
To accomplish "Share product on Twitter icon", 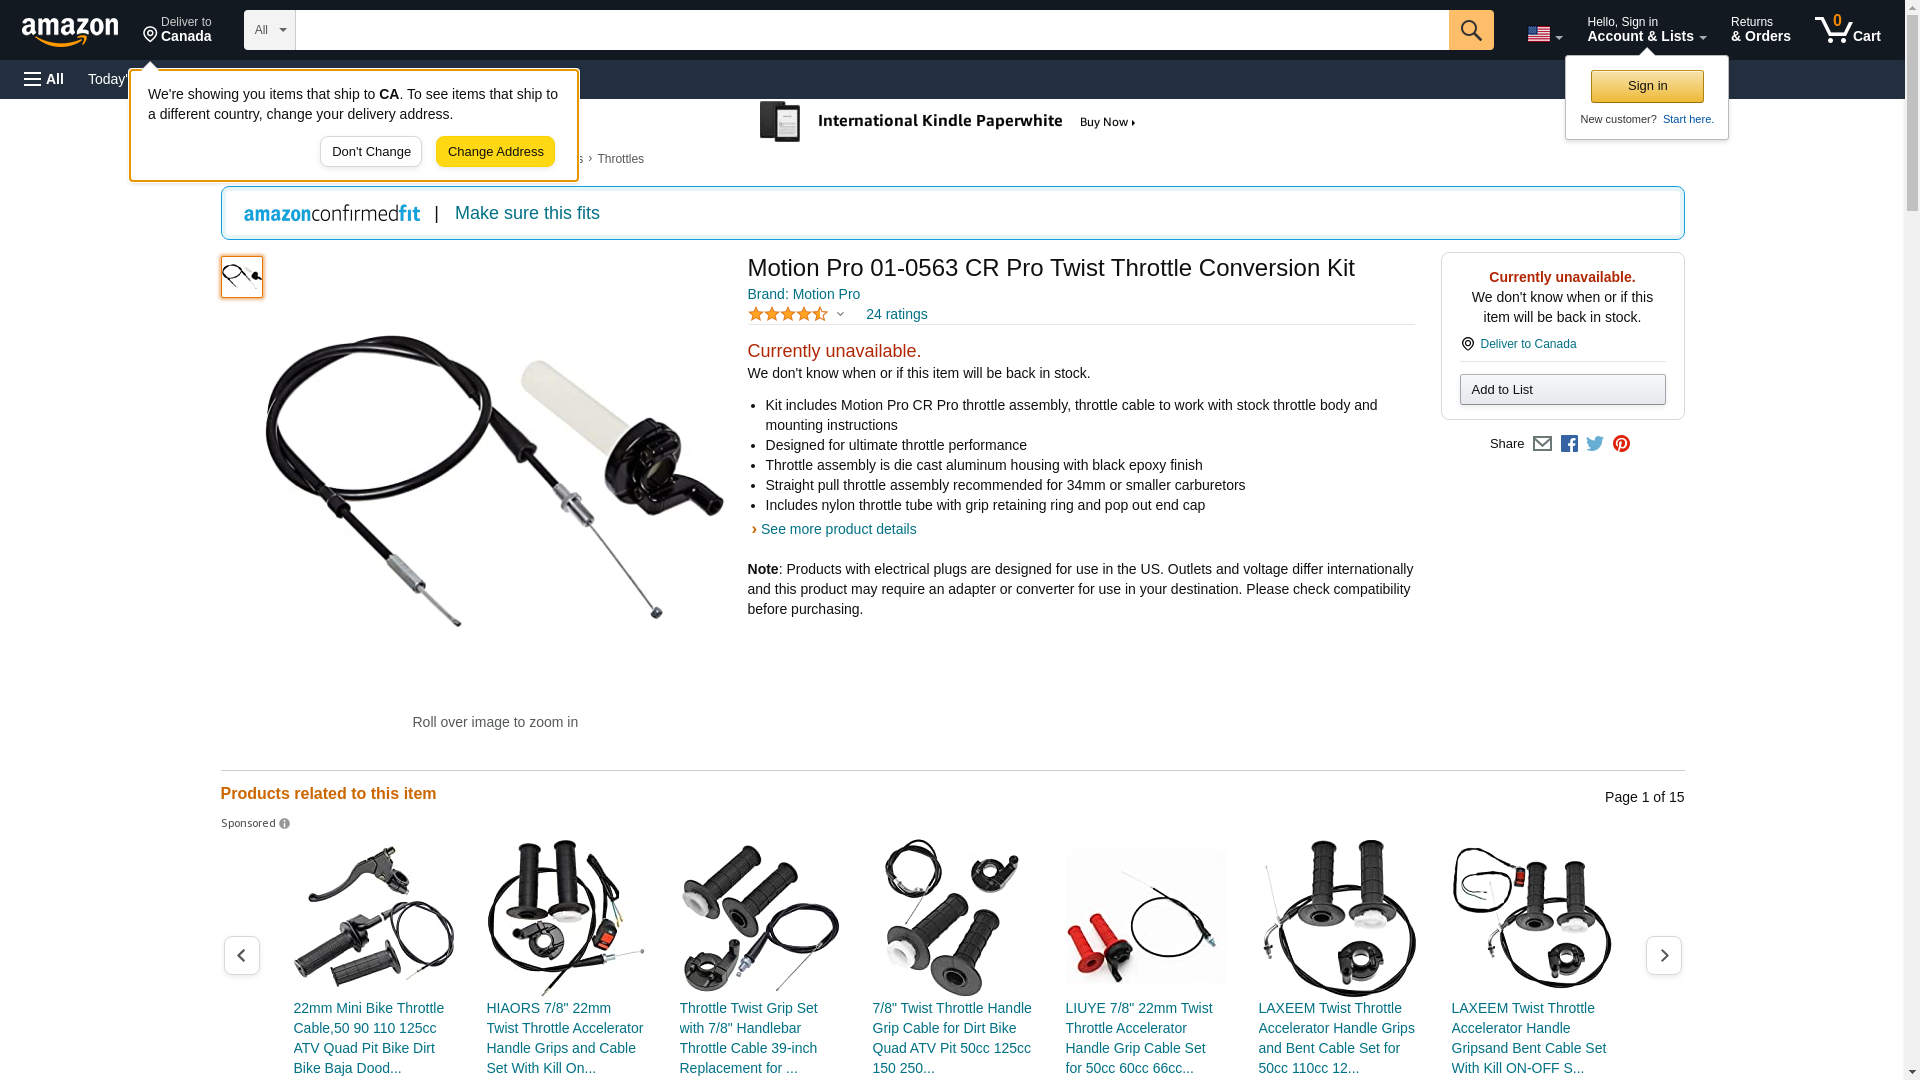I will [1595, 444].
